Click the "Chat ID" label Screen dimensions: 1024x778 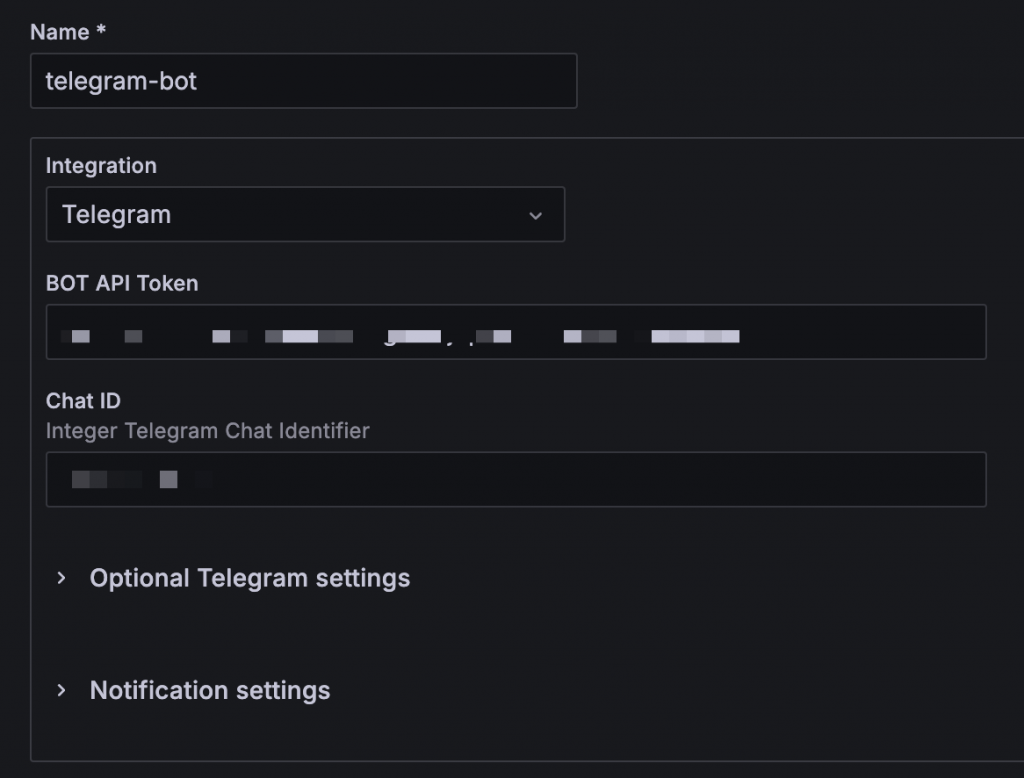click(83, 401)
